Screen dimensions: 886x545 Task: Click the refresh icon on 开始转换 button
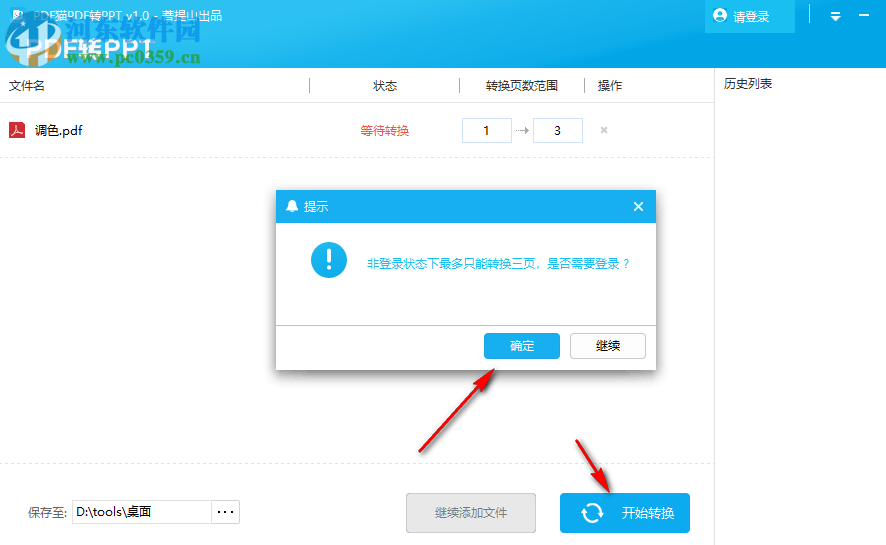pos(592,513)
